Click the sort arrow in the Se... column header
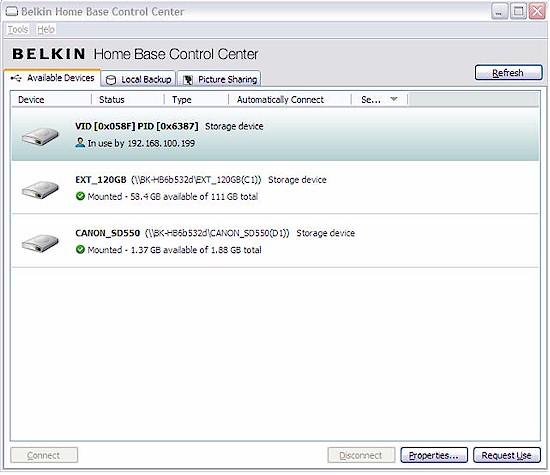The image size is (550, 475). tap(394, 99)
